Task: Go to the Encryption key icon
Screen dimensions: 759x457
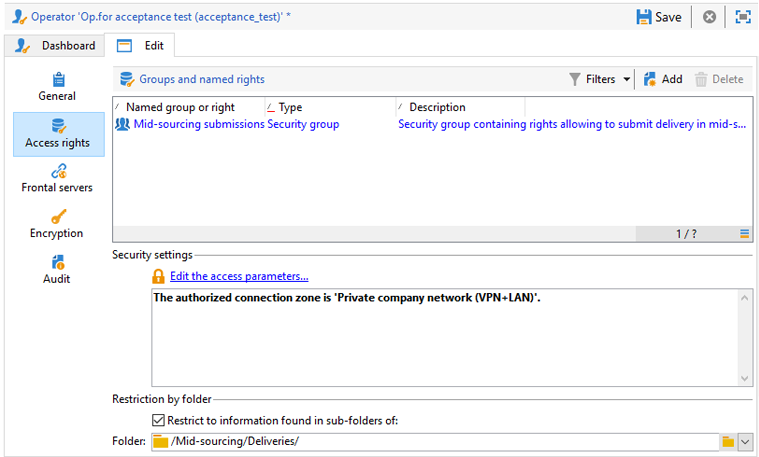Action: pos(59,216)
